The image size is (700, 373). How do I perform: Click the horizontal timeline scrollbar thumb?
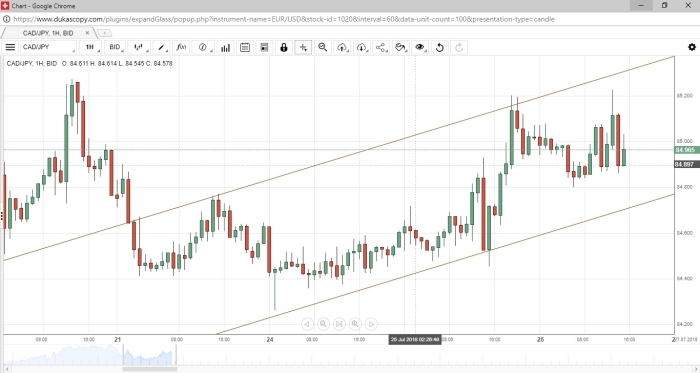point(150,369)
